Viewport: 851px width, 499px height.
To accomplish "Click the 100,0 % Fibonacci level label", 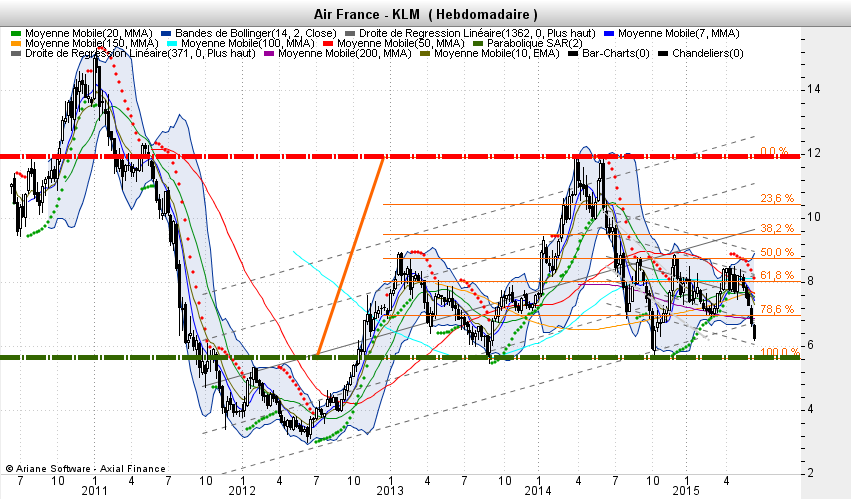I will [x=779, y=352].
